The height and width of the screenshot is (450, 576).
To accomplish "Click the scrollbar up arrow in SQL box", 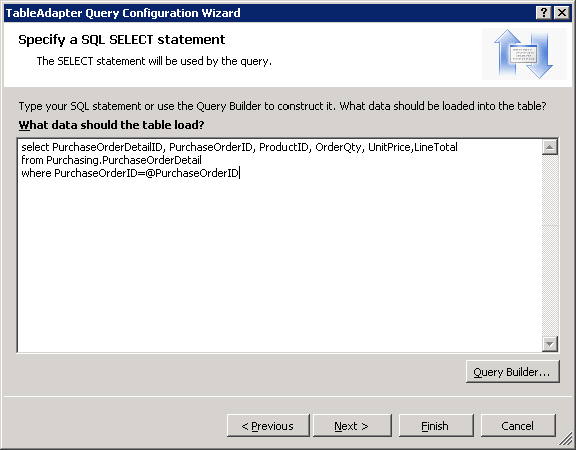I will click(550, 147).
